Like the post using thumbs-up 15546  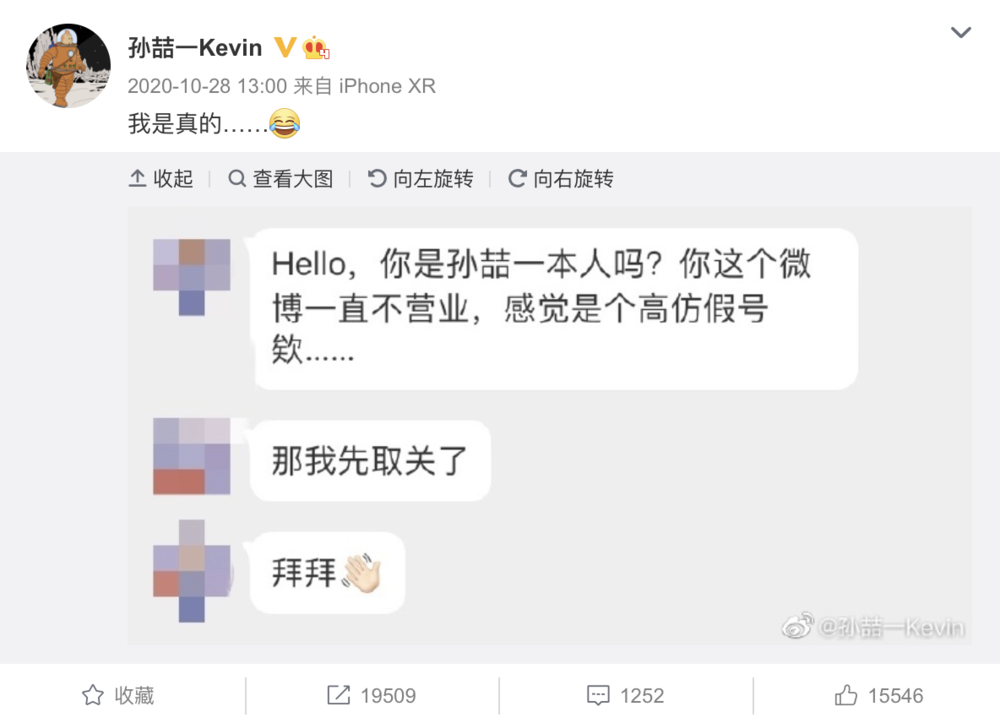click(x=847, y=695)
